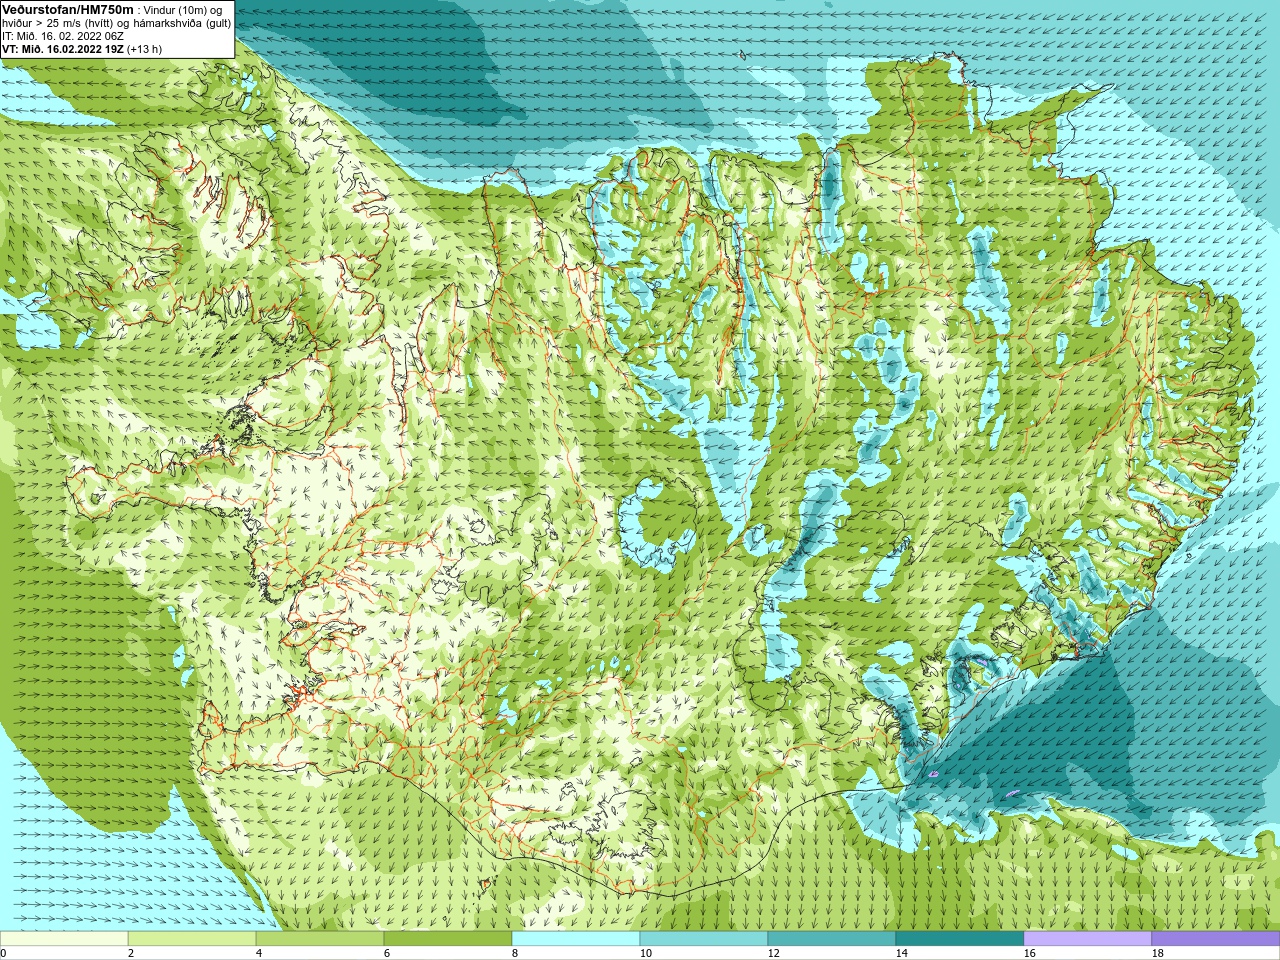Click the '18' scale label

[x=1158, y=953]
